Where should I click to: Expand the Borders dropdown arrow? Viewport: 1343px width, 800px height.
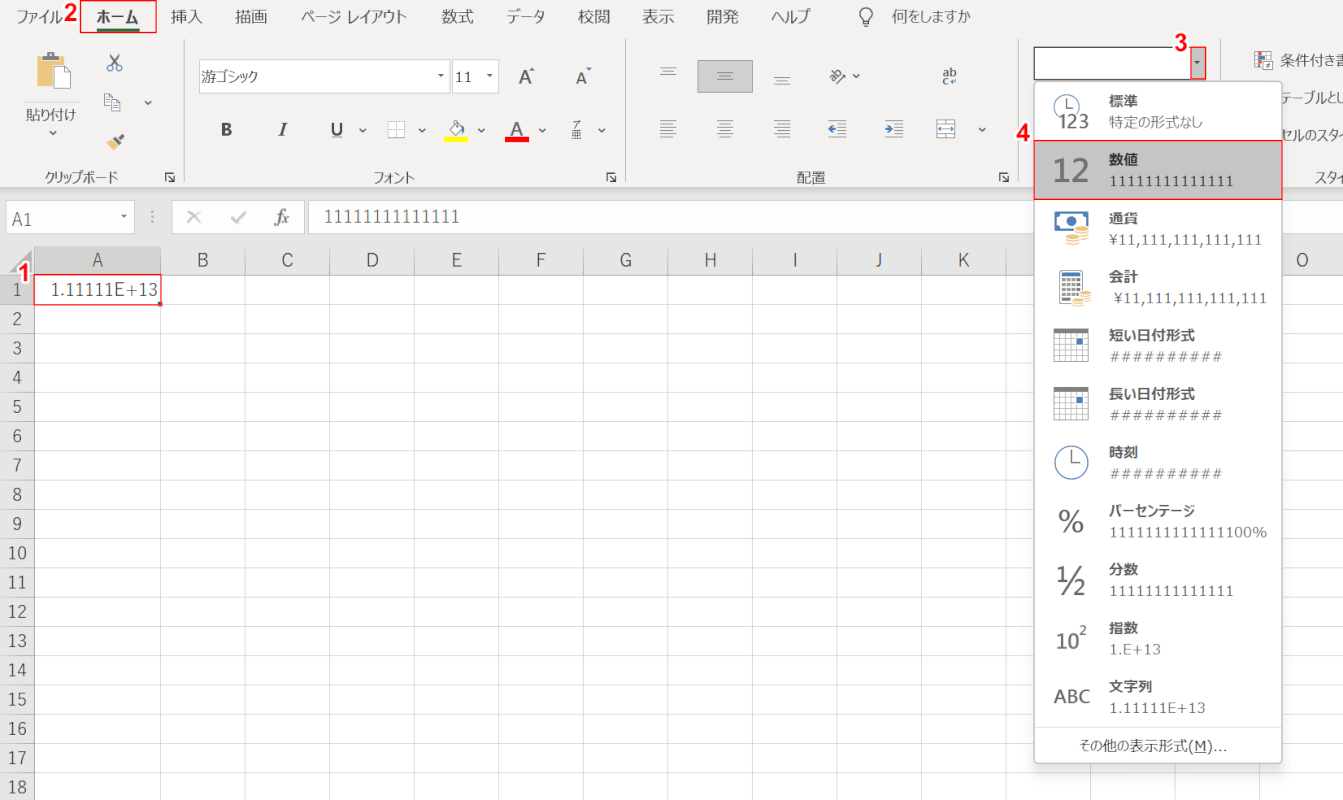[x=422, y=130]
